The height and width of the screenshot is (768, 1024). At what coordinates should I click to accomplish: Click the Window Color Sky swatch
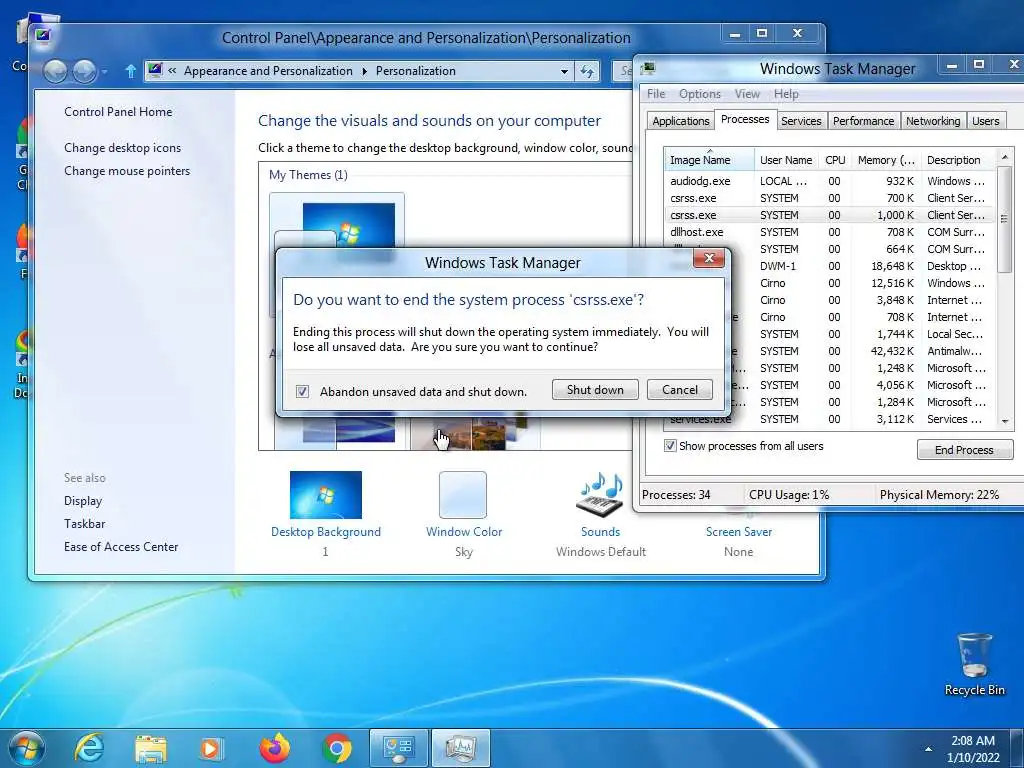click(x=463, y=494)
